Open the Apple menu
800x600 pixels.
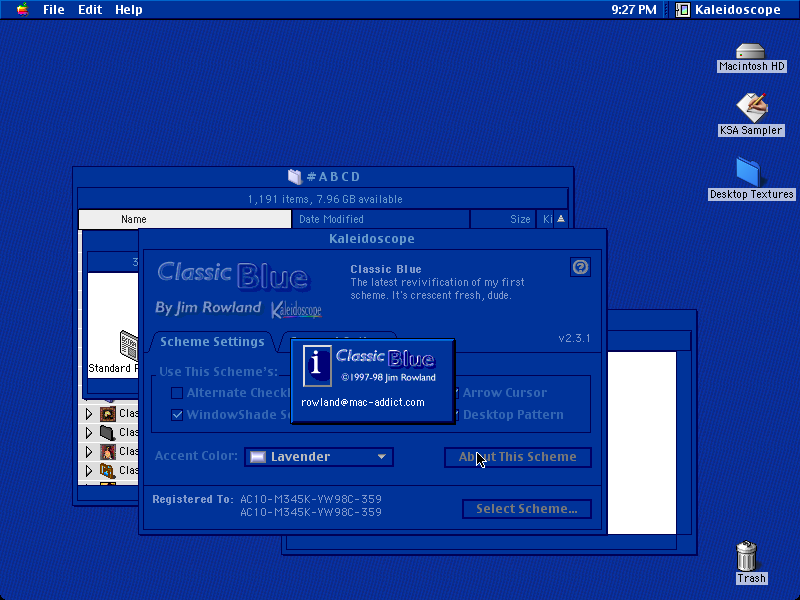click(22, 10)
